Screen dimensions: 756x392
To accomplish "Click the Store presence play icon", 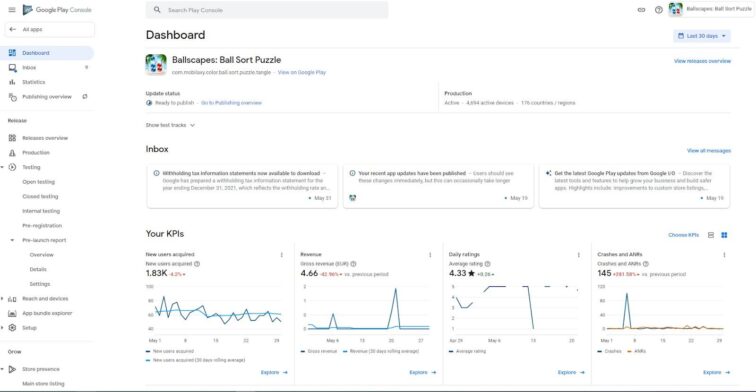I will (x=13, y=369).
